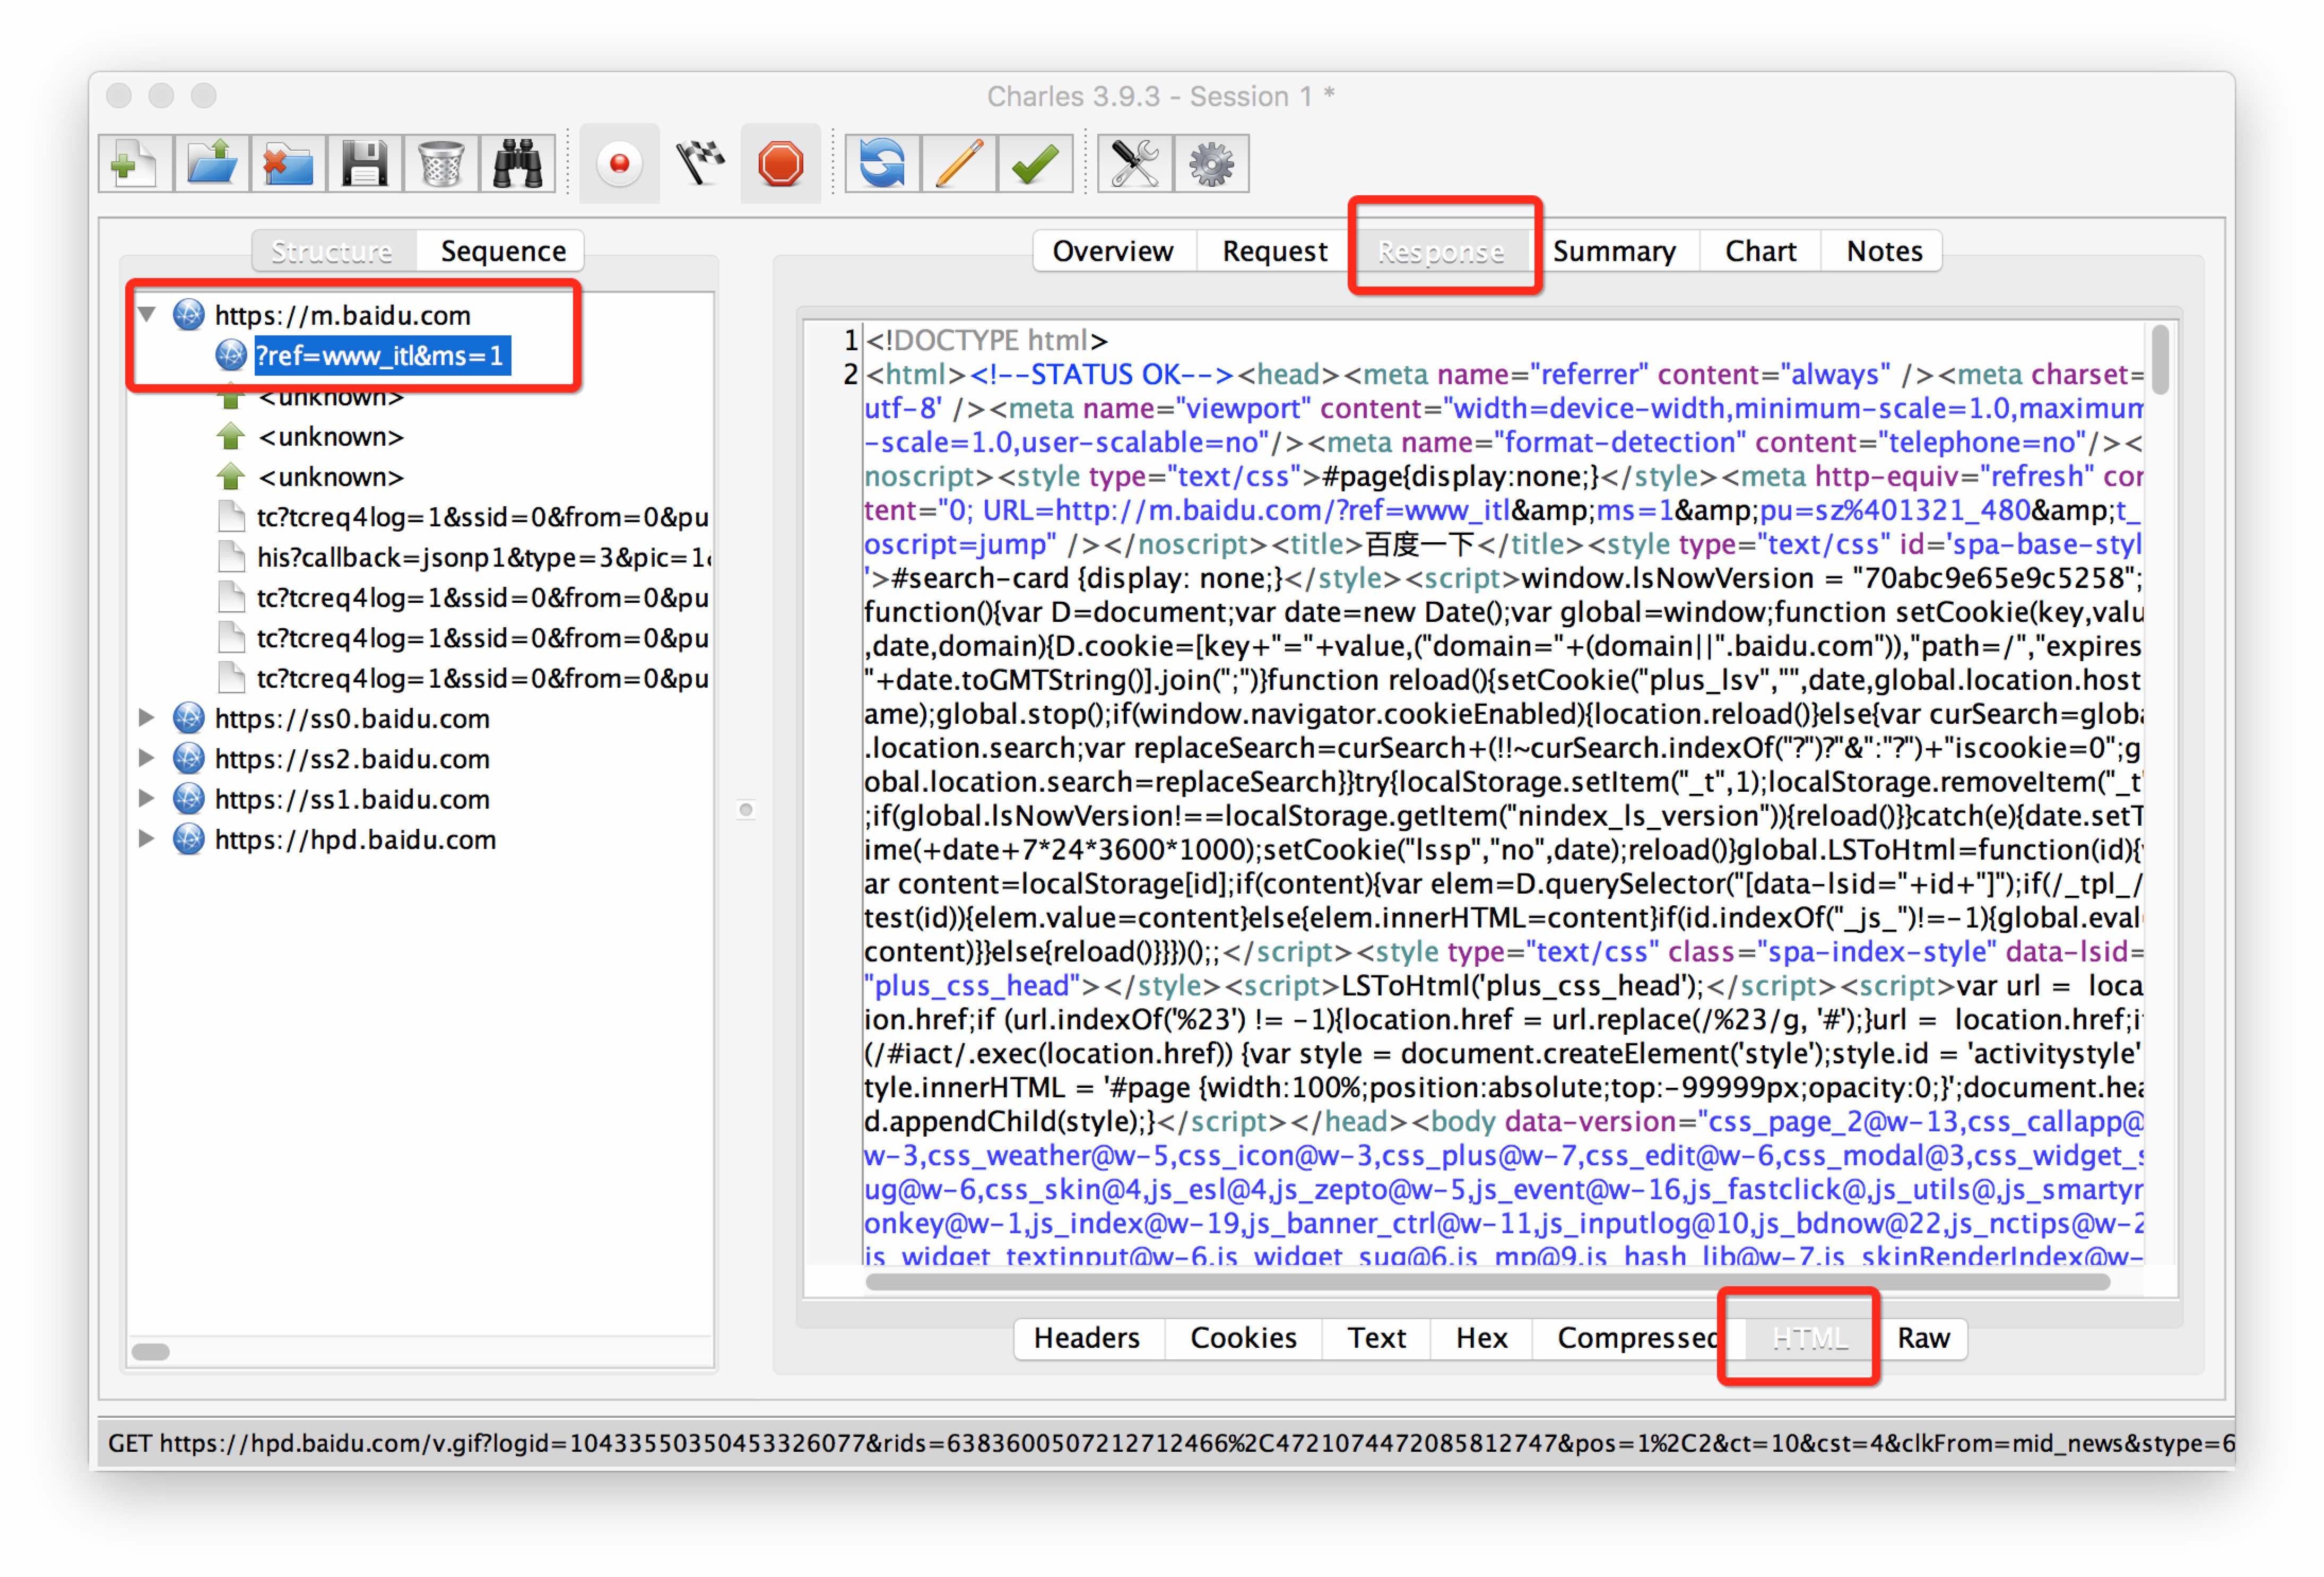
Task: Show response Text view
Action: (1376, 1338)
